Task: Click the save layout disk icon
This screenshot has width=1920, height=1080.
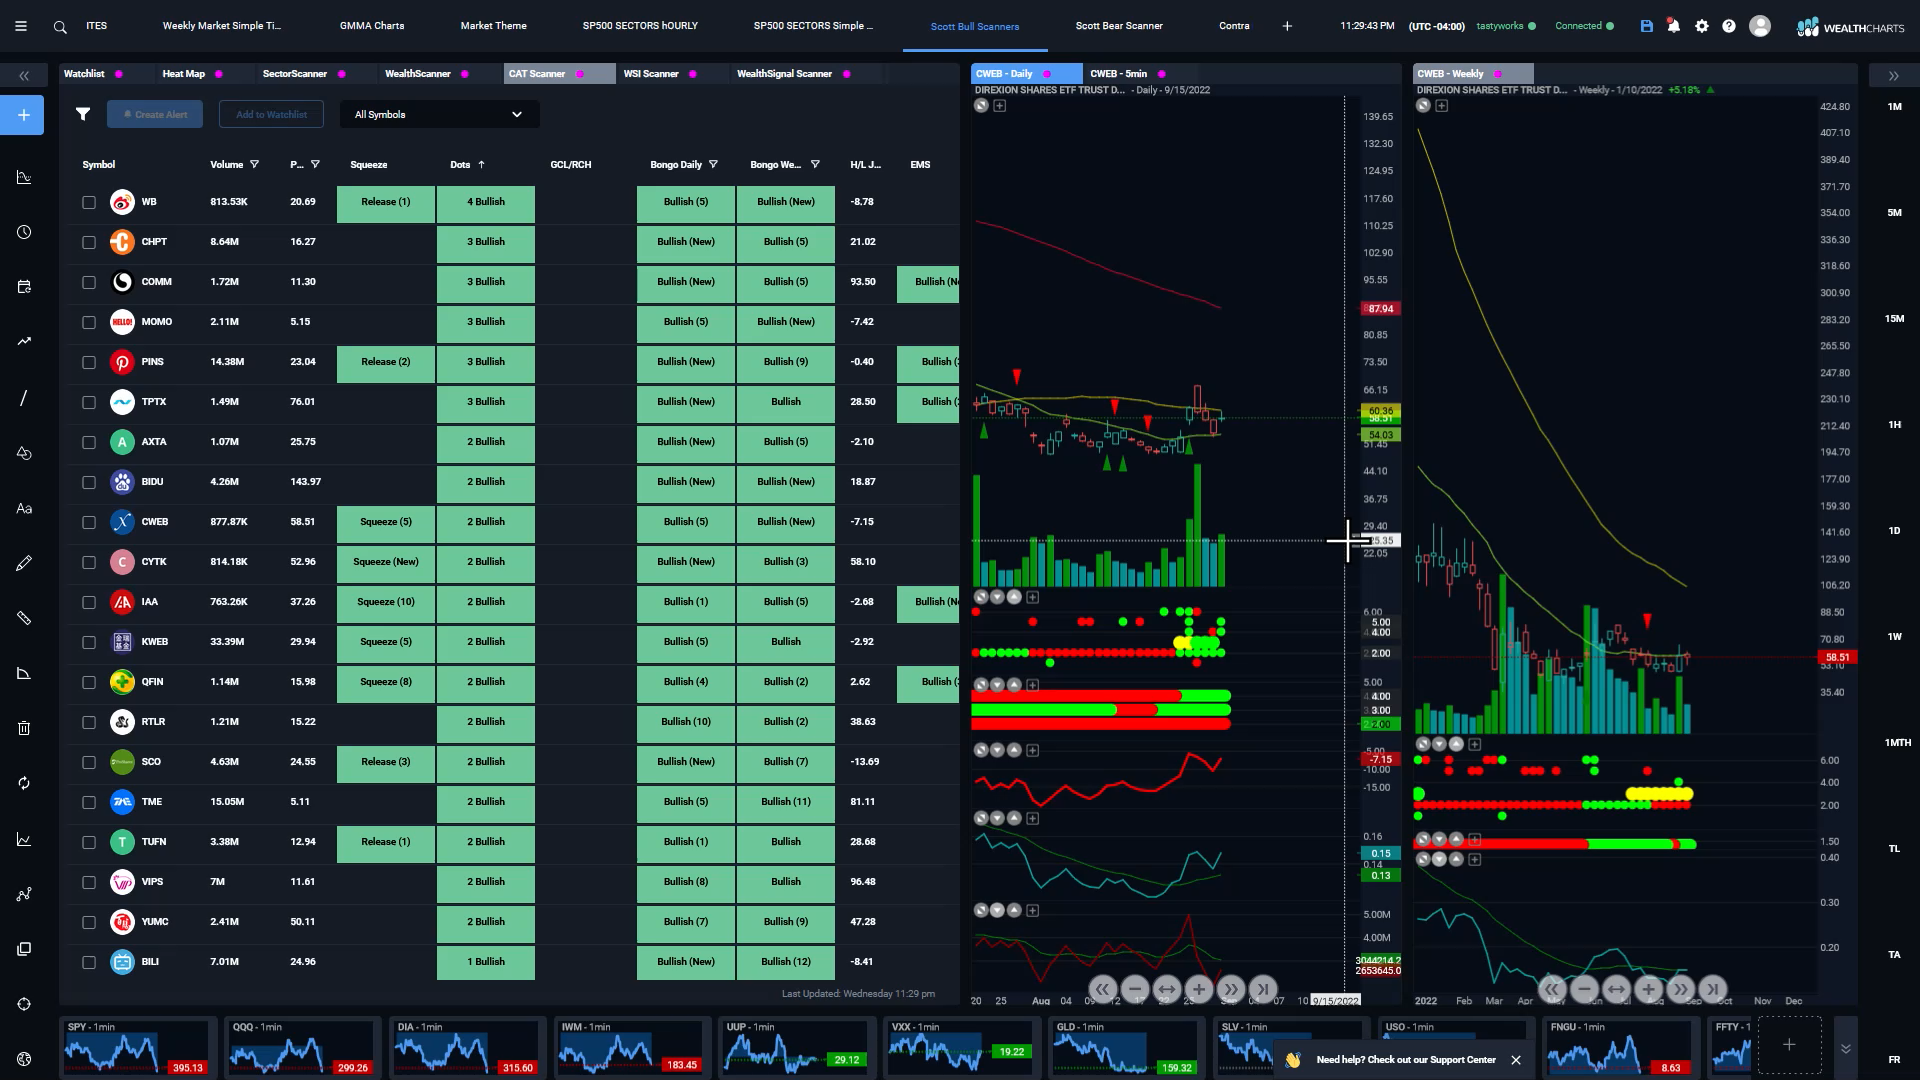Action: click(1646, 26)
